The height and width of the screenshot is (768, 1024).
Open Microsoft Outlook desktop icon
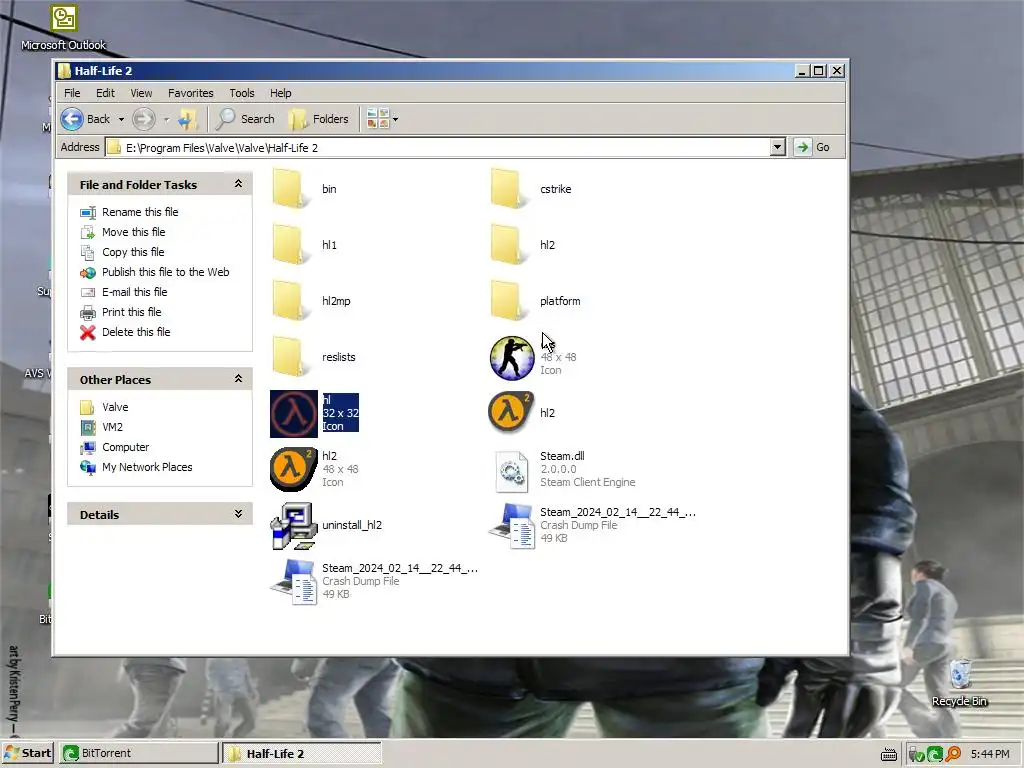(x=63, y=27)
